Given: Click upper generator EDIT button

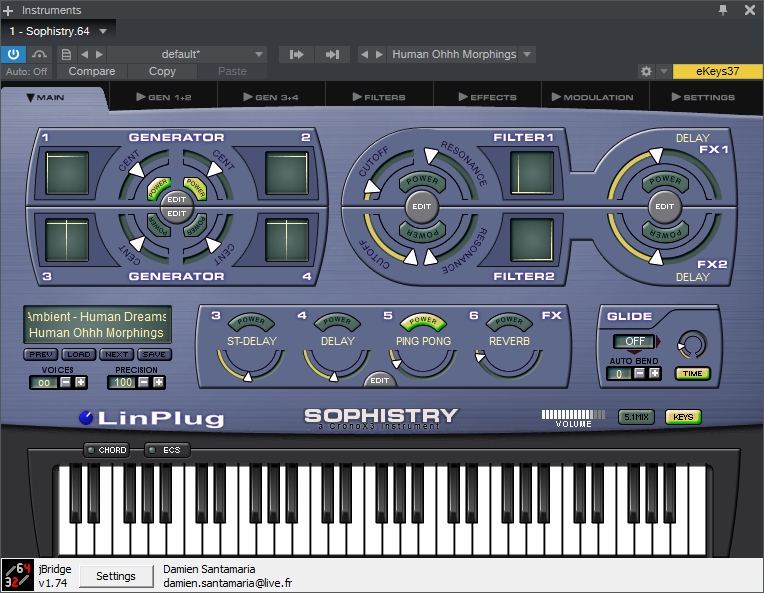Looking at the screenshot, I should click(x=176, y=199).
